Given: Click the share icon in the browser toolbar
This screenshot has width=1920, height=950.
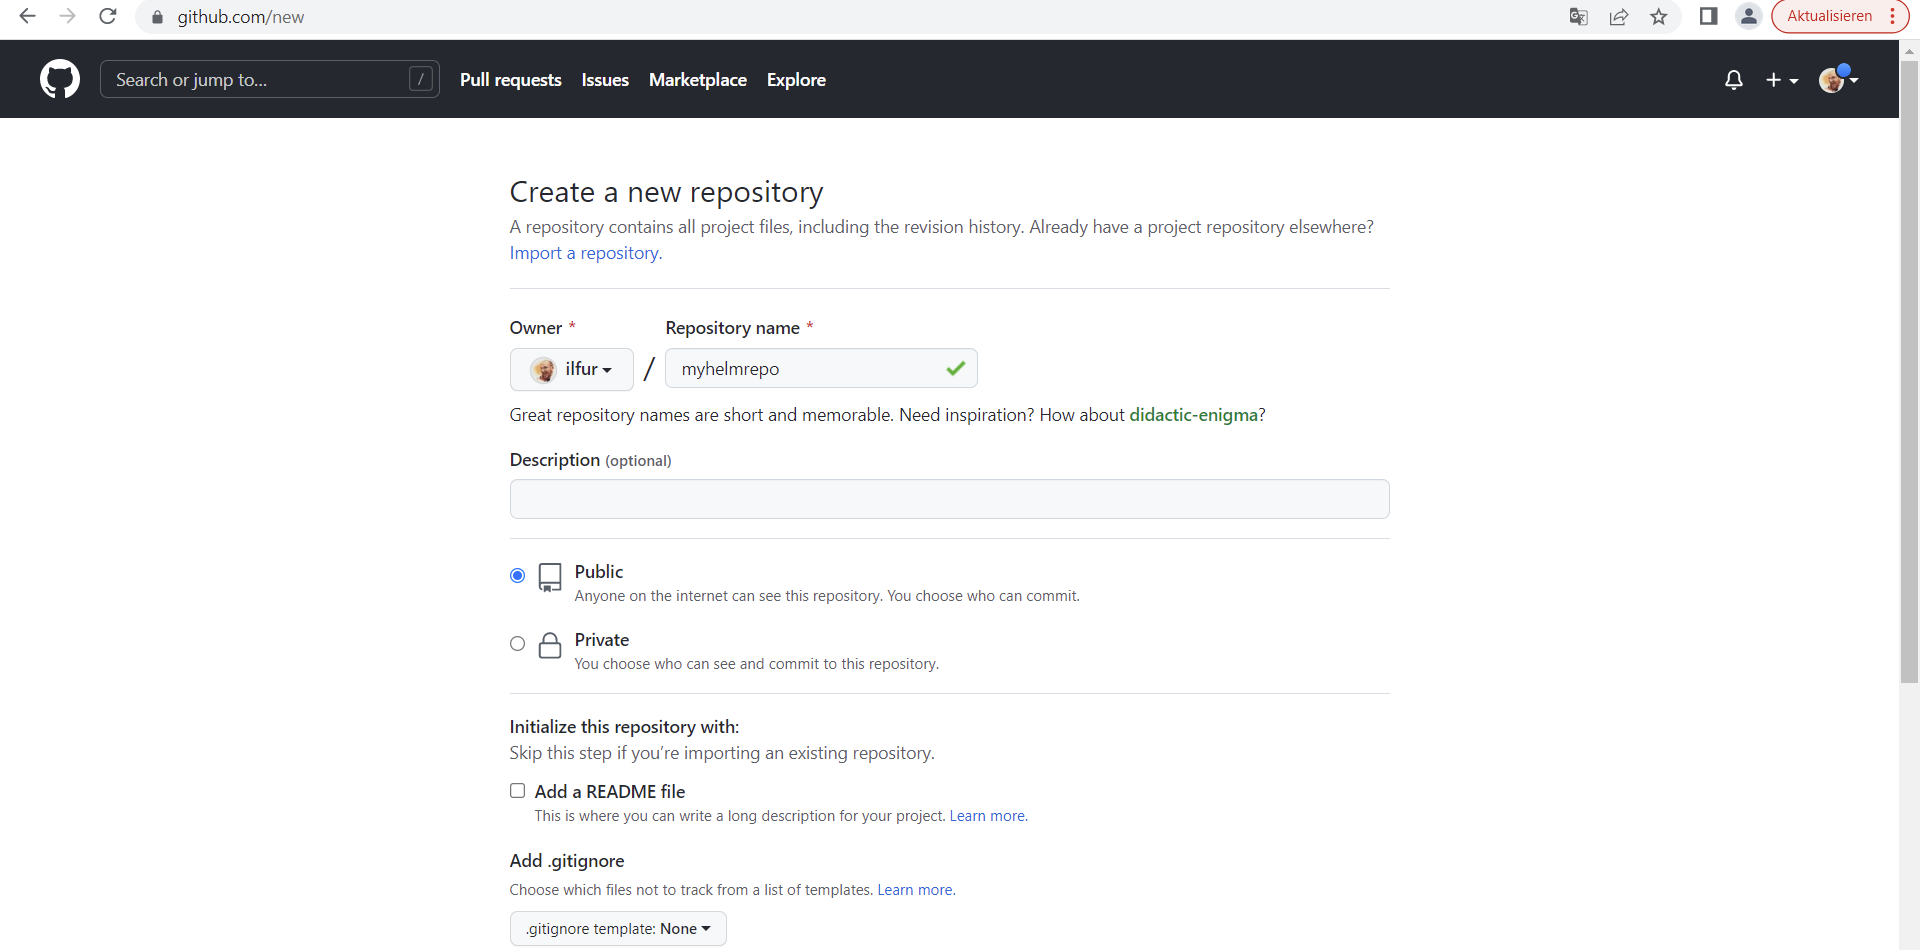Looking at the screenshot, I should (x=1618, y=16).
